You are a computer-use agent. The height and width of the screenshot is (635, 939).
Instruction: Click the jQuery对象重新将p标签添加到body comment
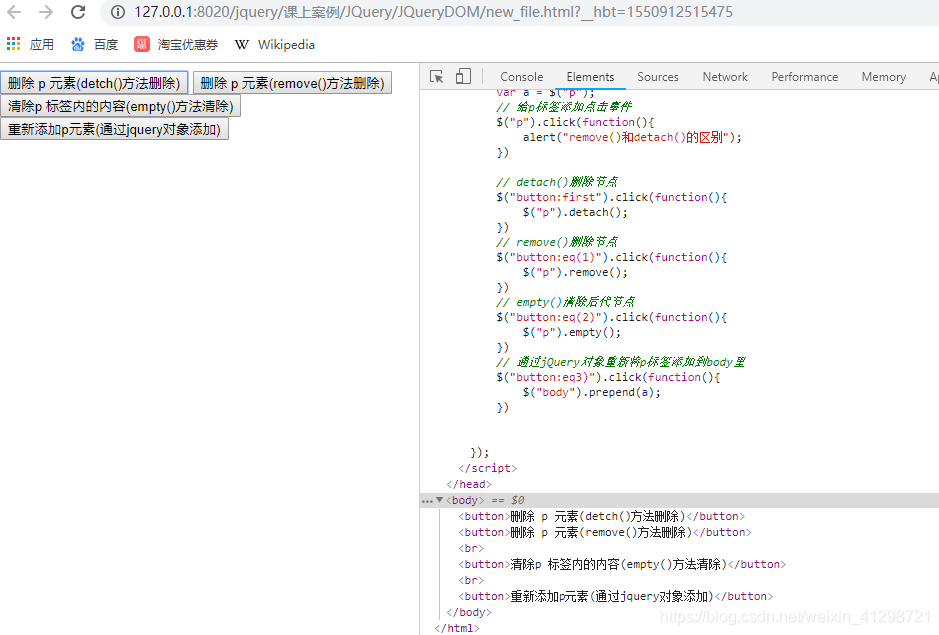coord(621,362)
